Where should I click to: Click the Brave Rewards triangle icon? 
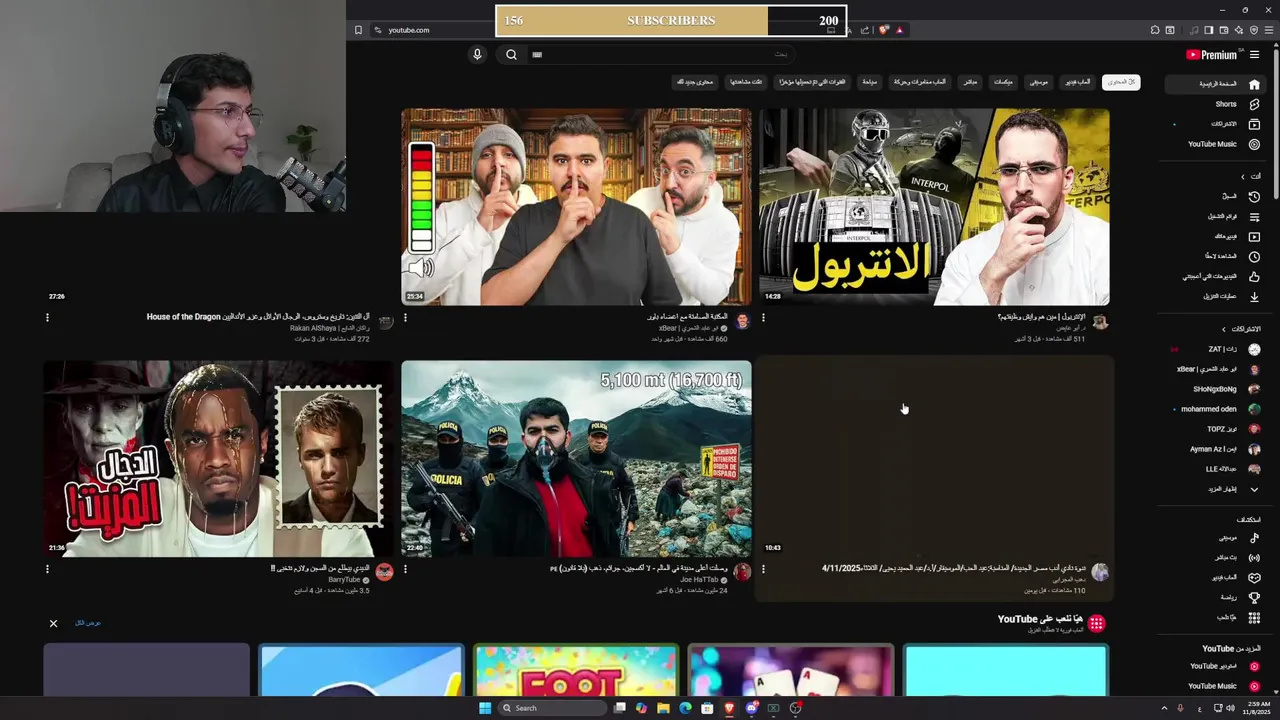pyautogui.click(x=899, y=30)
